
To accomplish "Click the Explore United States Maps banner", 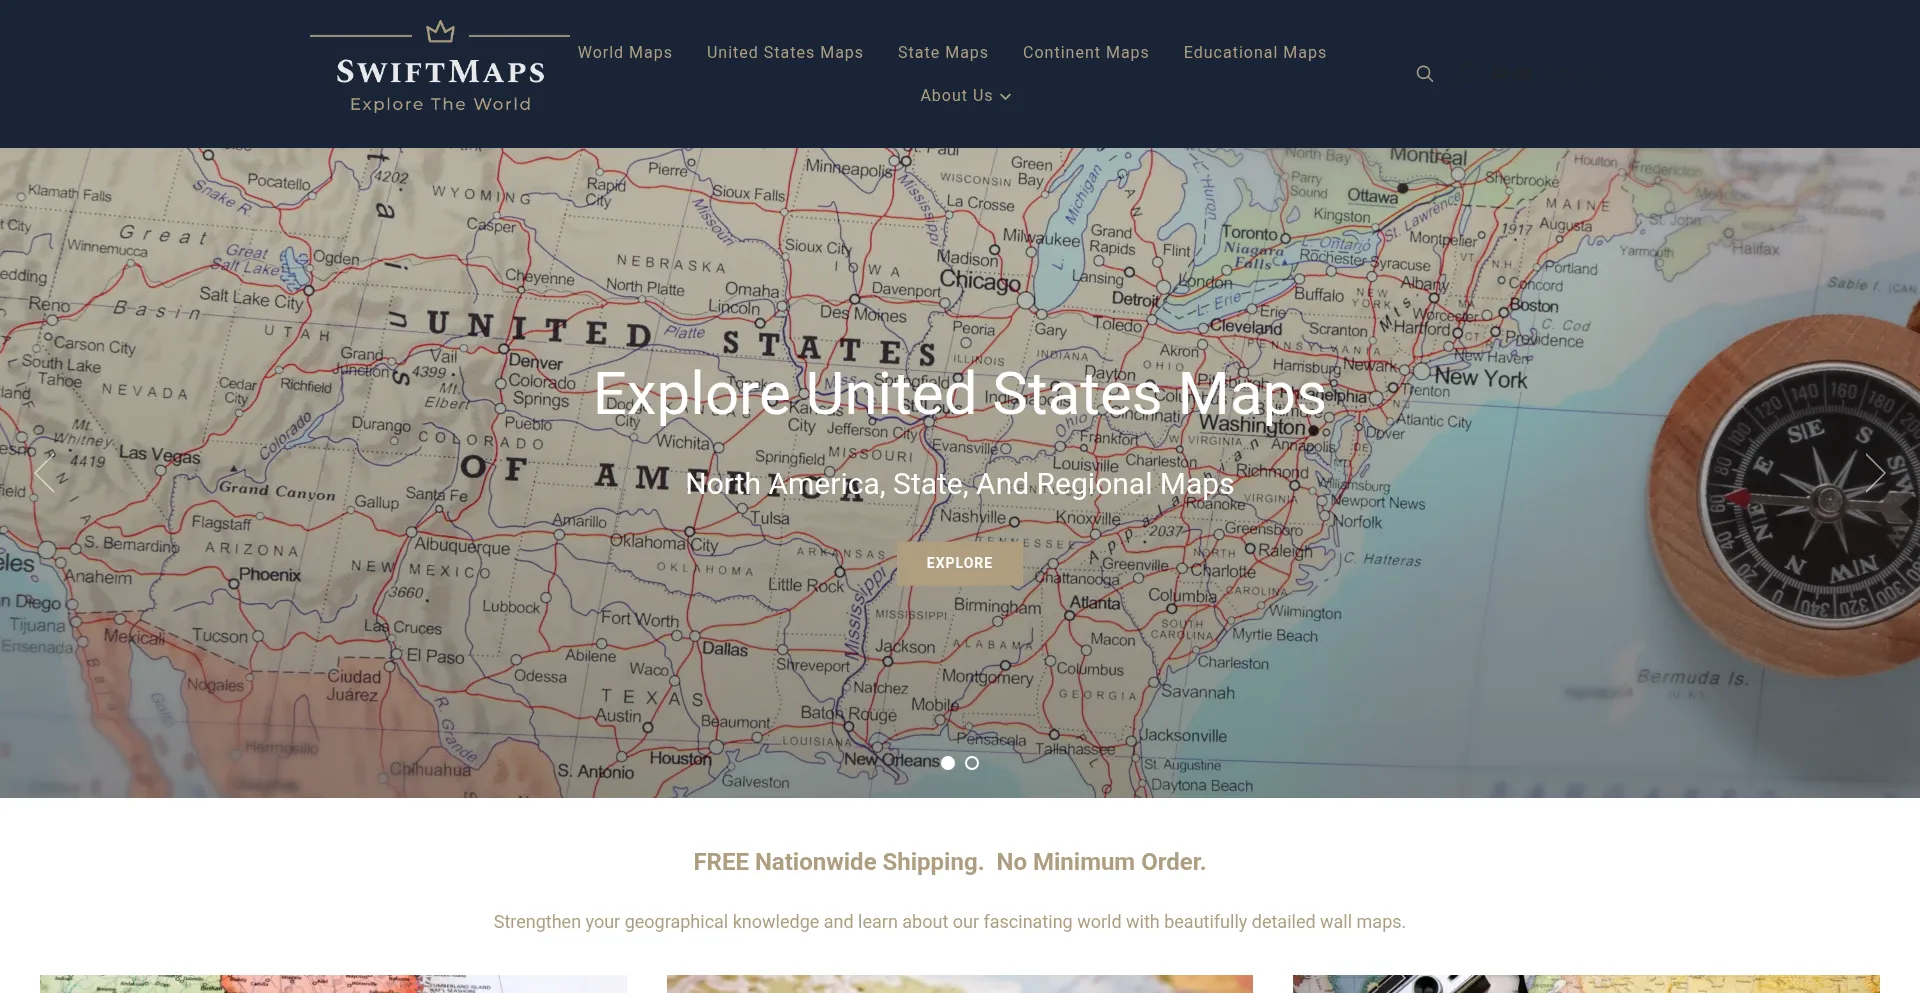I will (x=959, y=394).
